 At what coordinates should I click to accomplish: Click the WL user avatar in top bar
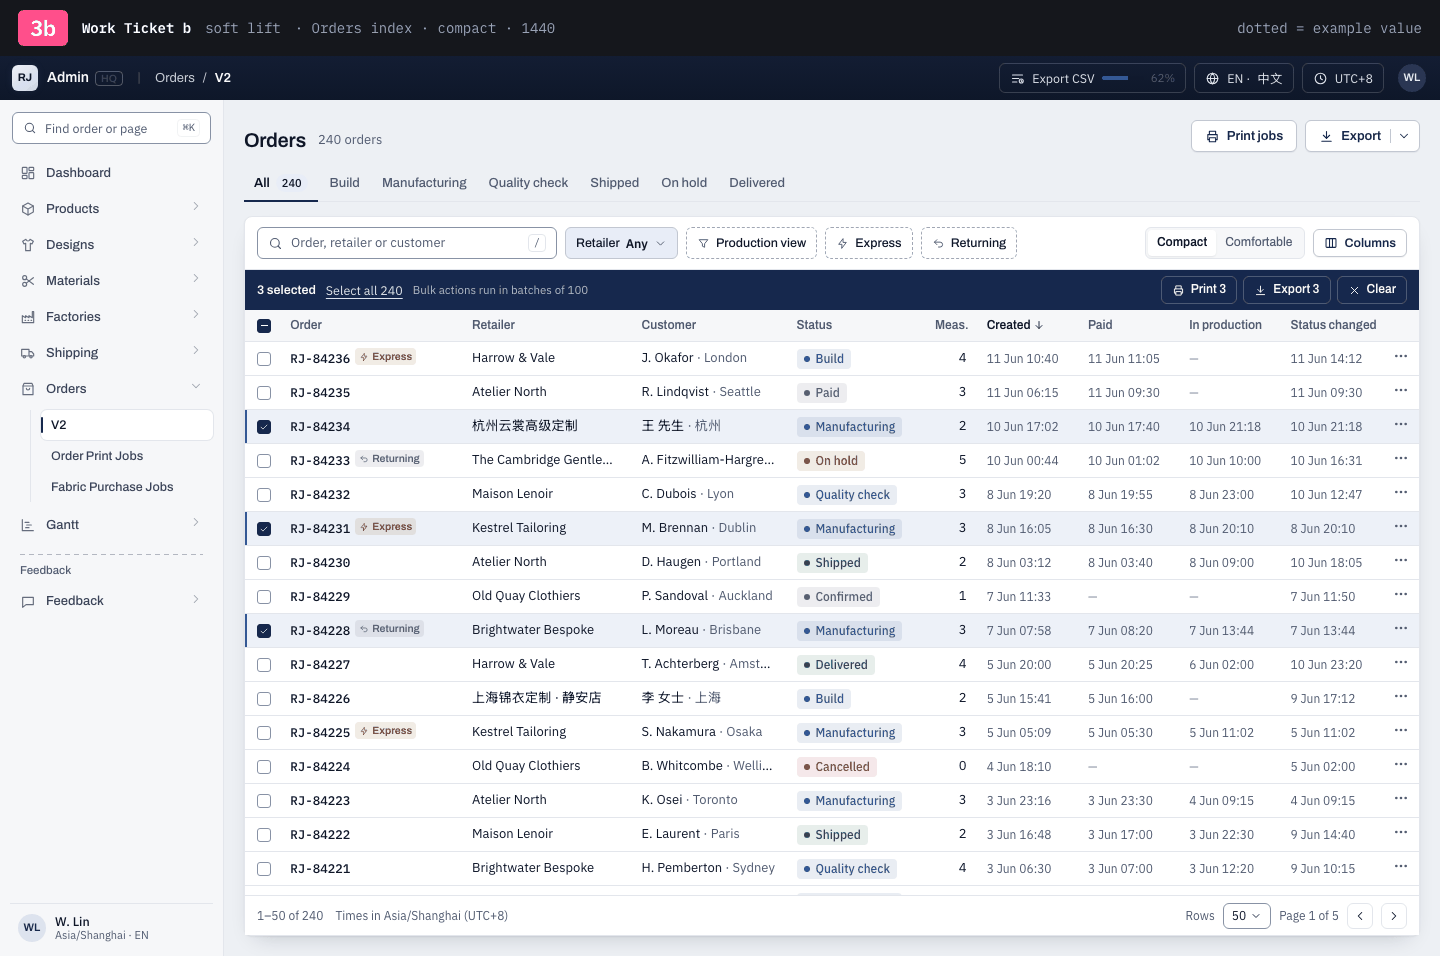pyautogui.click(x=1412, y=78)
